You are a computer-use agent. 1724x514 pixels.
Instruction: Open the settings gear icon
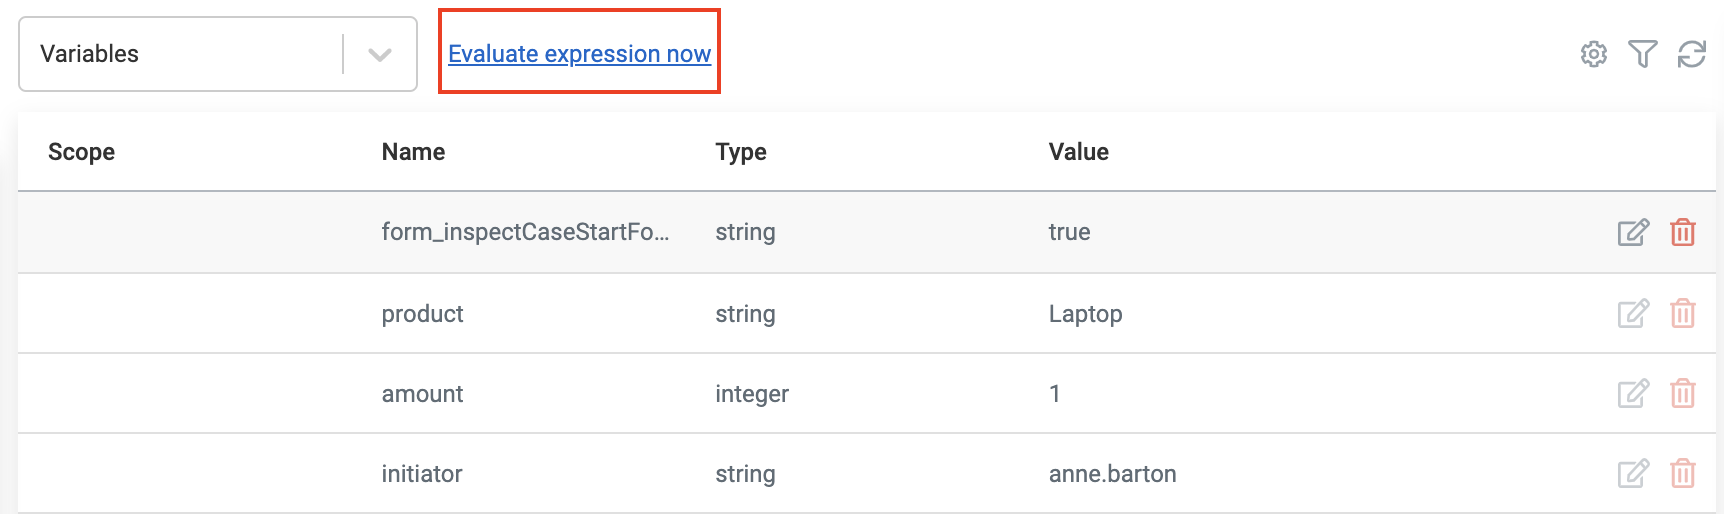[1594, 54]
